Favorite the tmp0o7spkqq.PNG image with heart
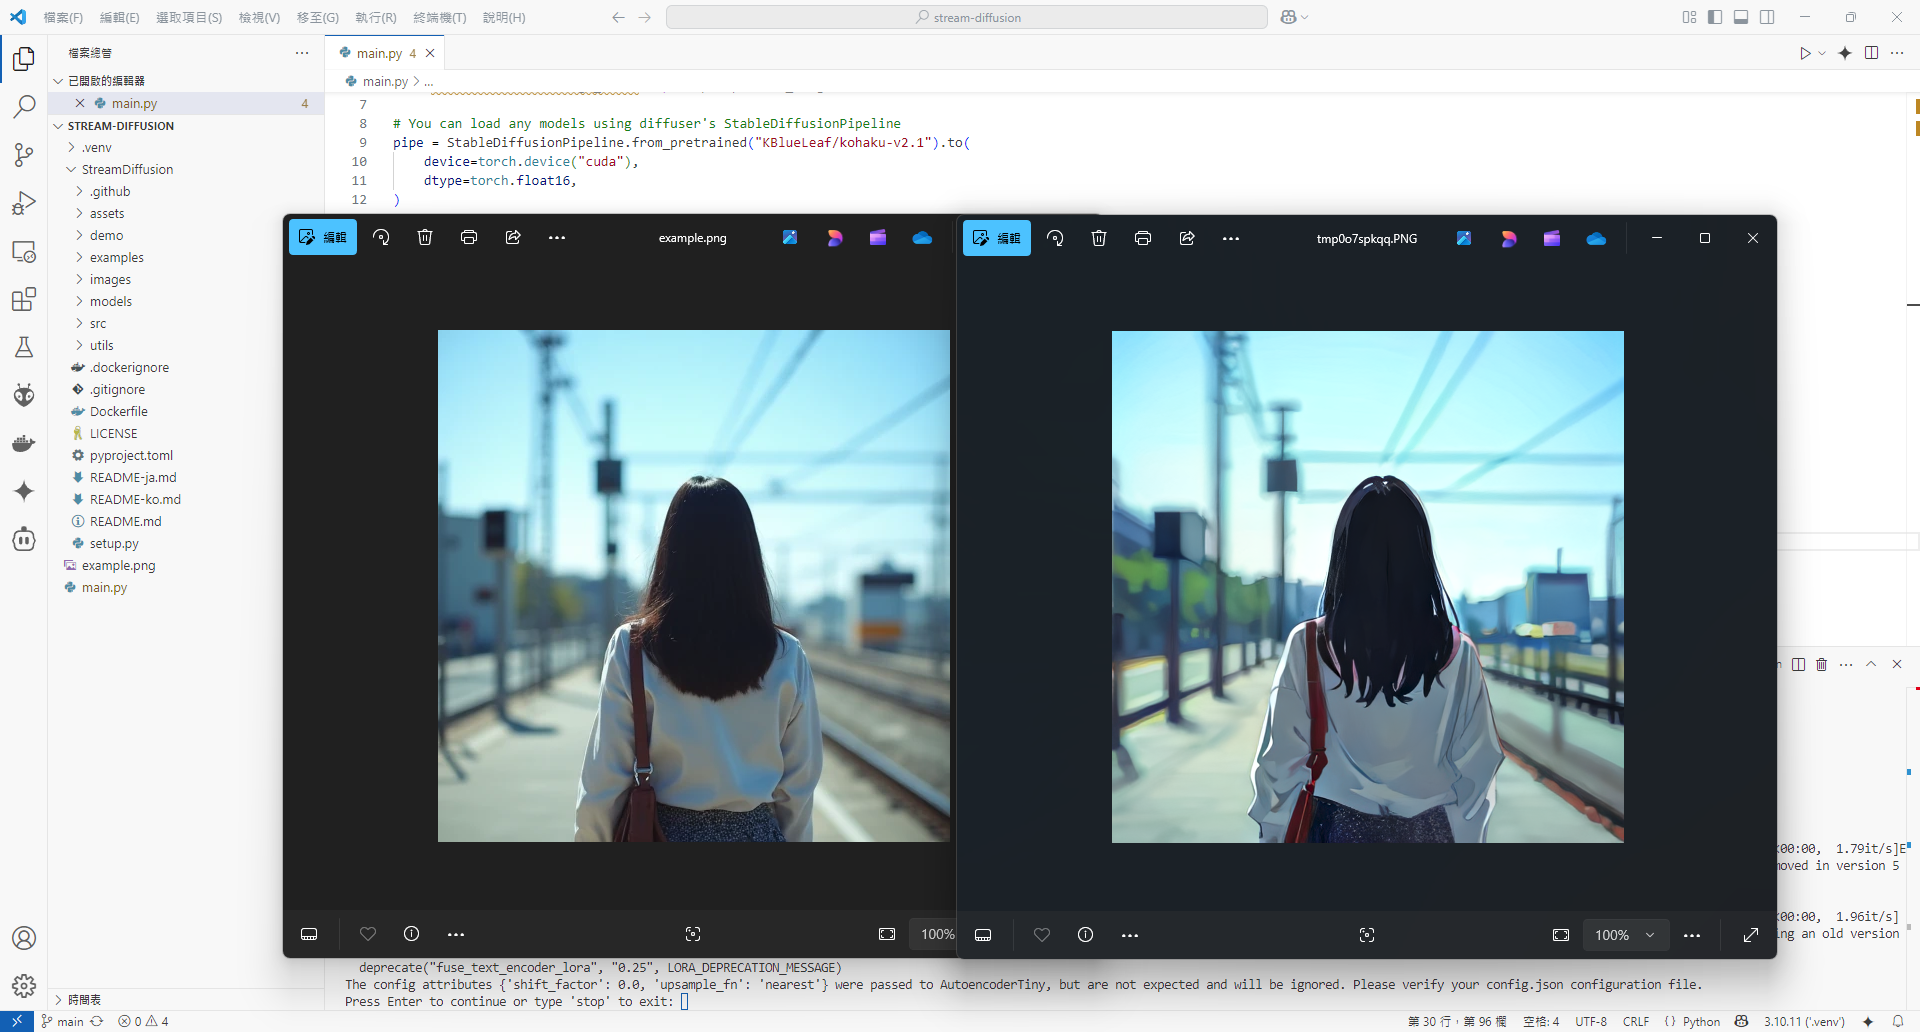This screenshot has width=1920, height=1032. point(1042,934)
